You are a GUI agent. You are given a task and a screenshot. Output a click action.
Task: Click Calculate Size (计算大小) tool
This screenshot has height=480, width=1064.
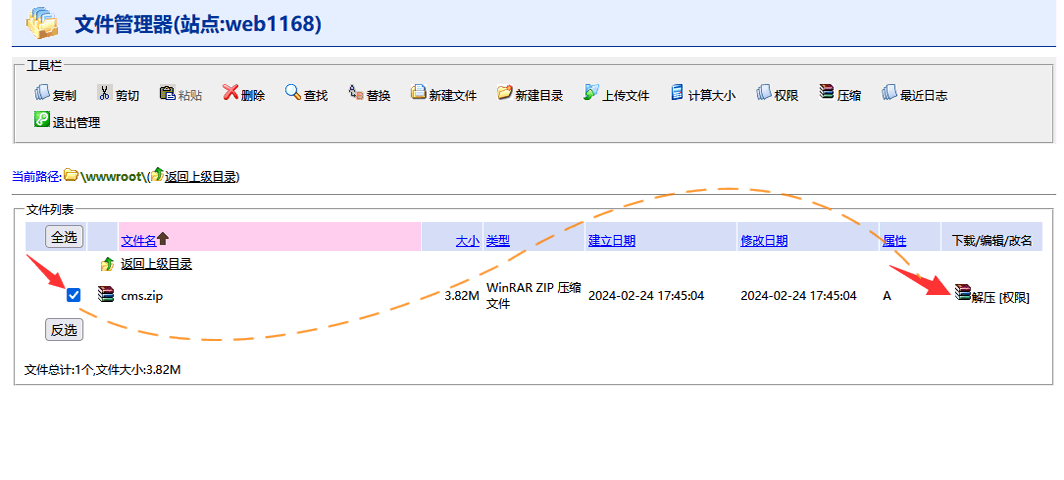coord(677,93)
